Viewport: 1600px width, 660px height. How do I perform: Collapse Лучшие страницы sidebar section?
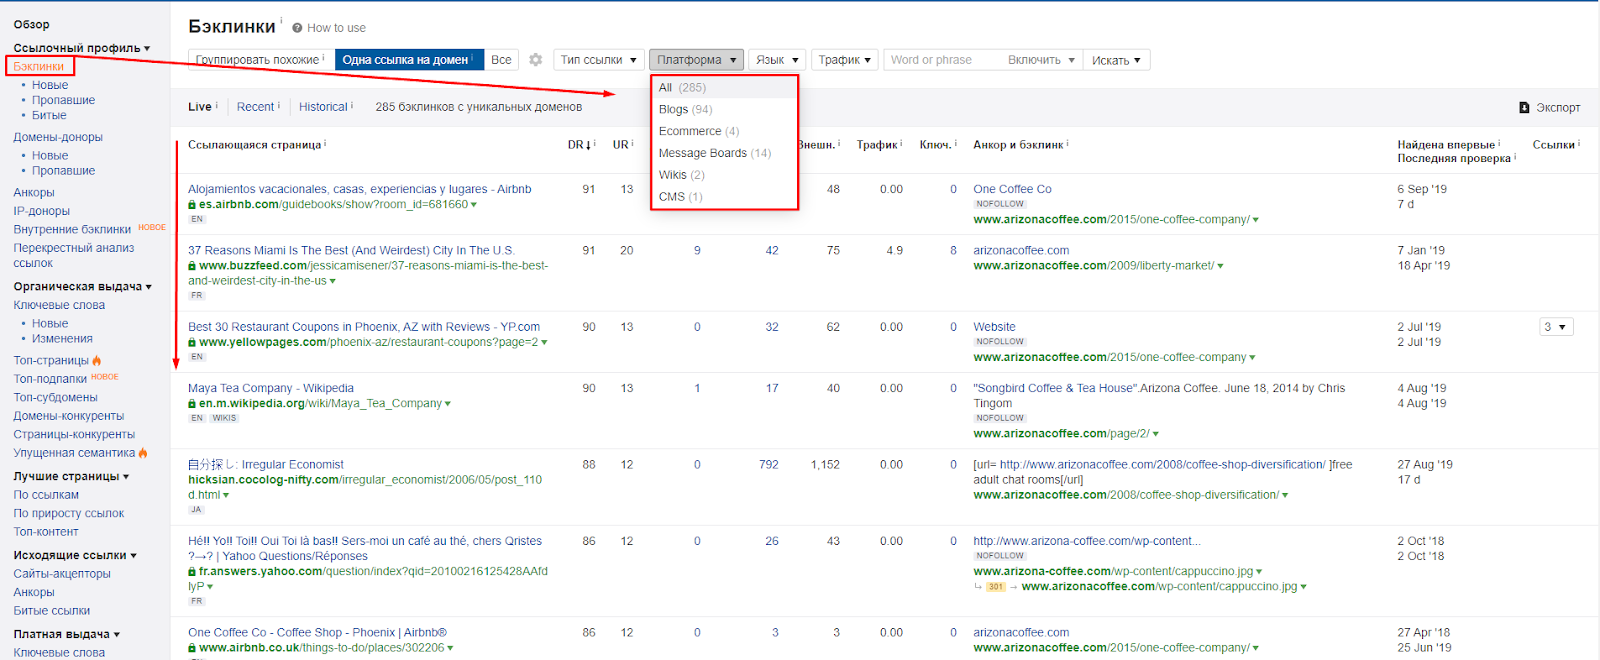point(71,477)
